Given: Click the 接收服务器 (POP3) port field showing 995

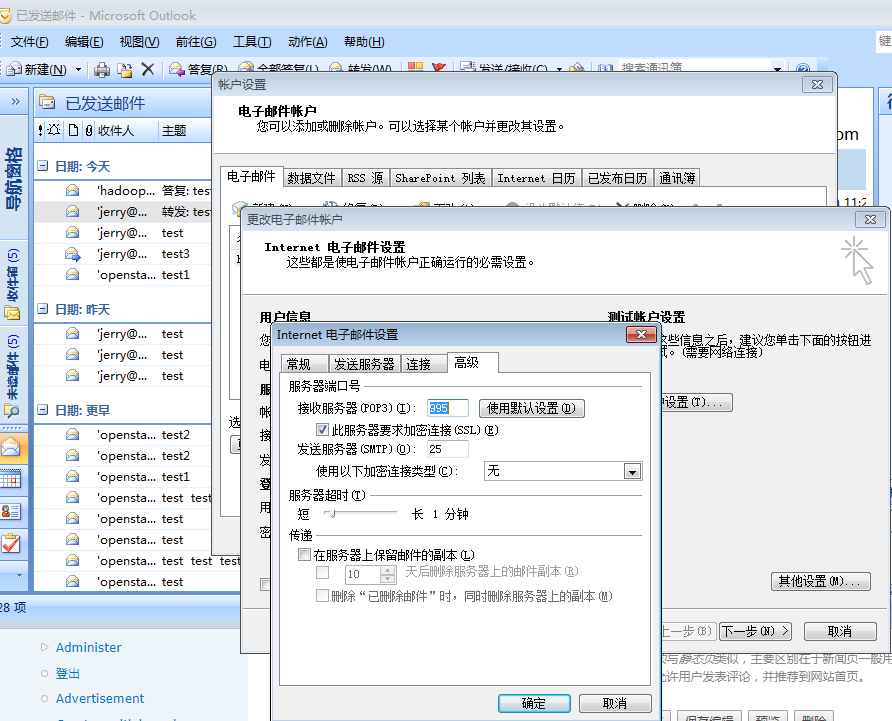Looking at the screenshot, I should [448, 408].
